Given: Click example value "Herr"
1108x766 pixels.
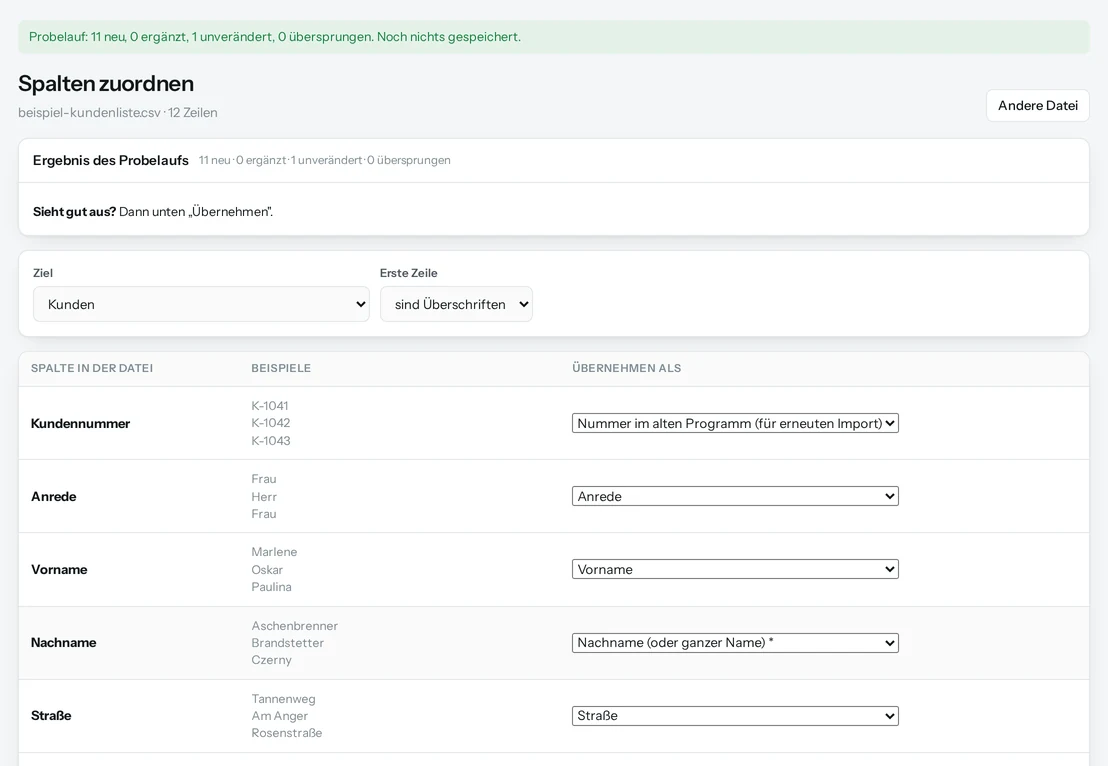Looking at the screenshot, I should point(264,497).
